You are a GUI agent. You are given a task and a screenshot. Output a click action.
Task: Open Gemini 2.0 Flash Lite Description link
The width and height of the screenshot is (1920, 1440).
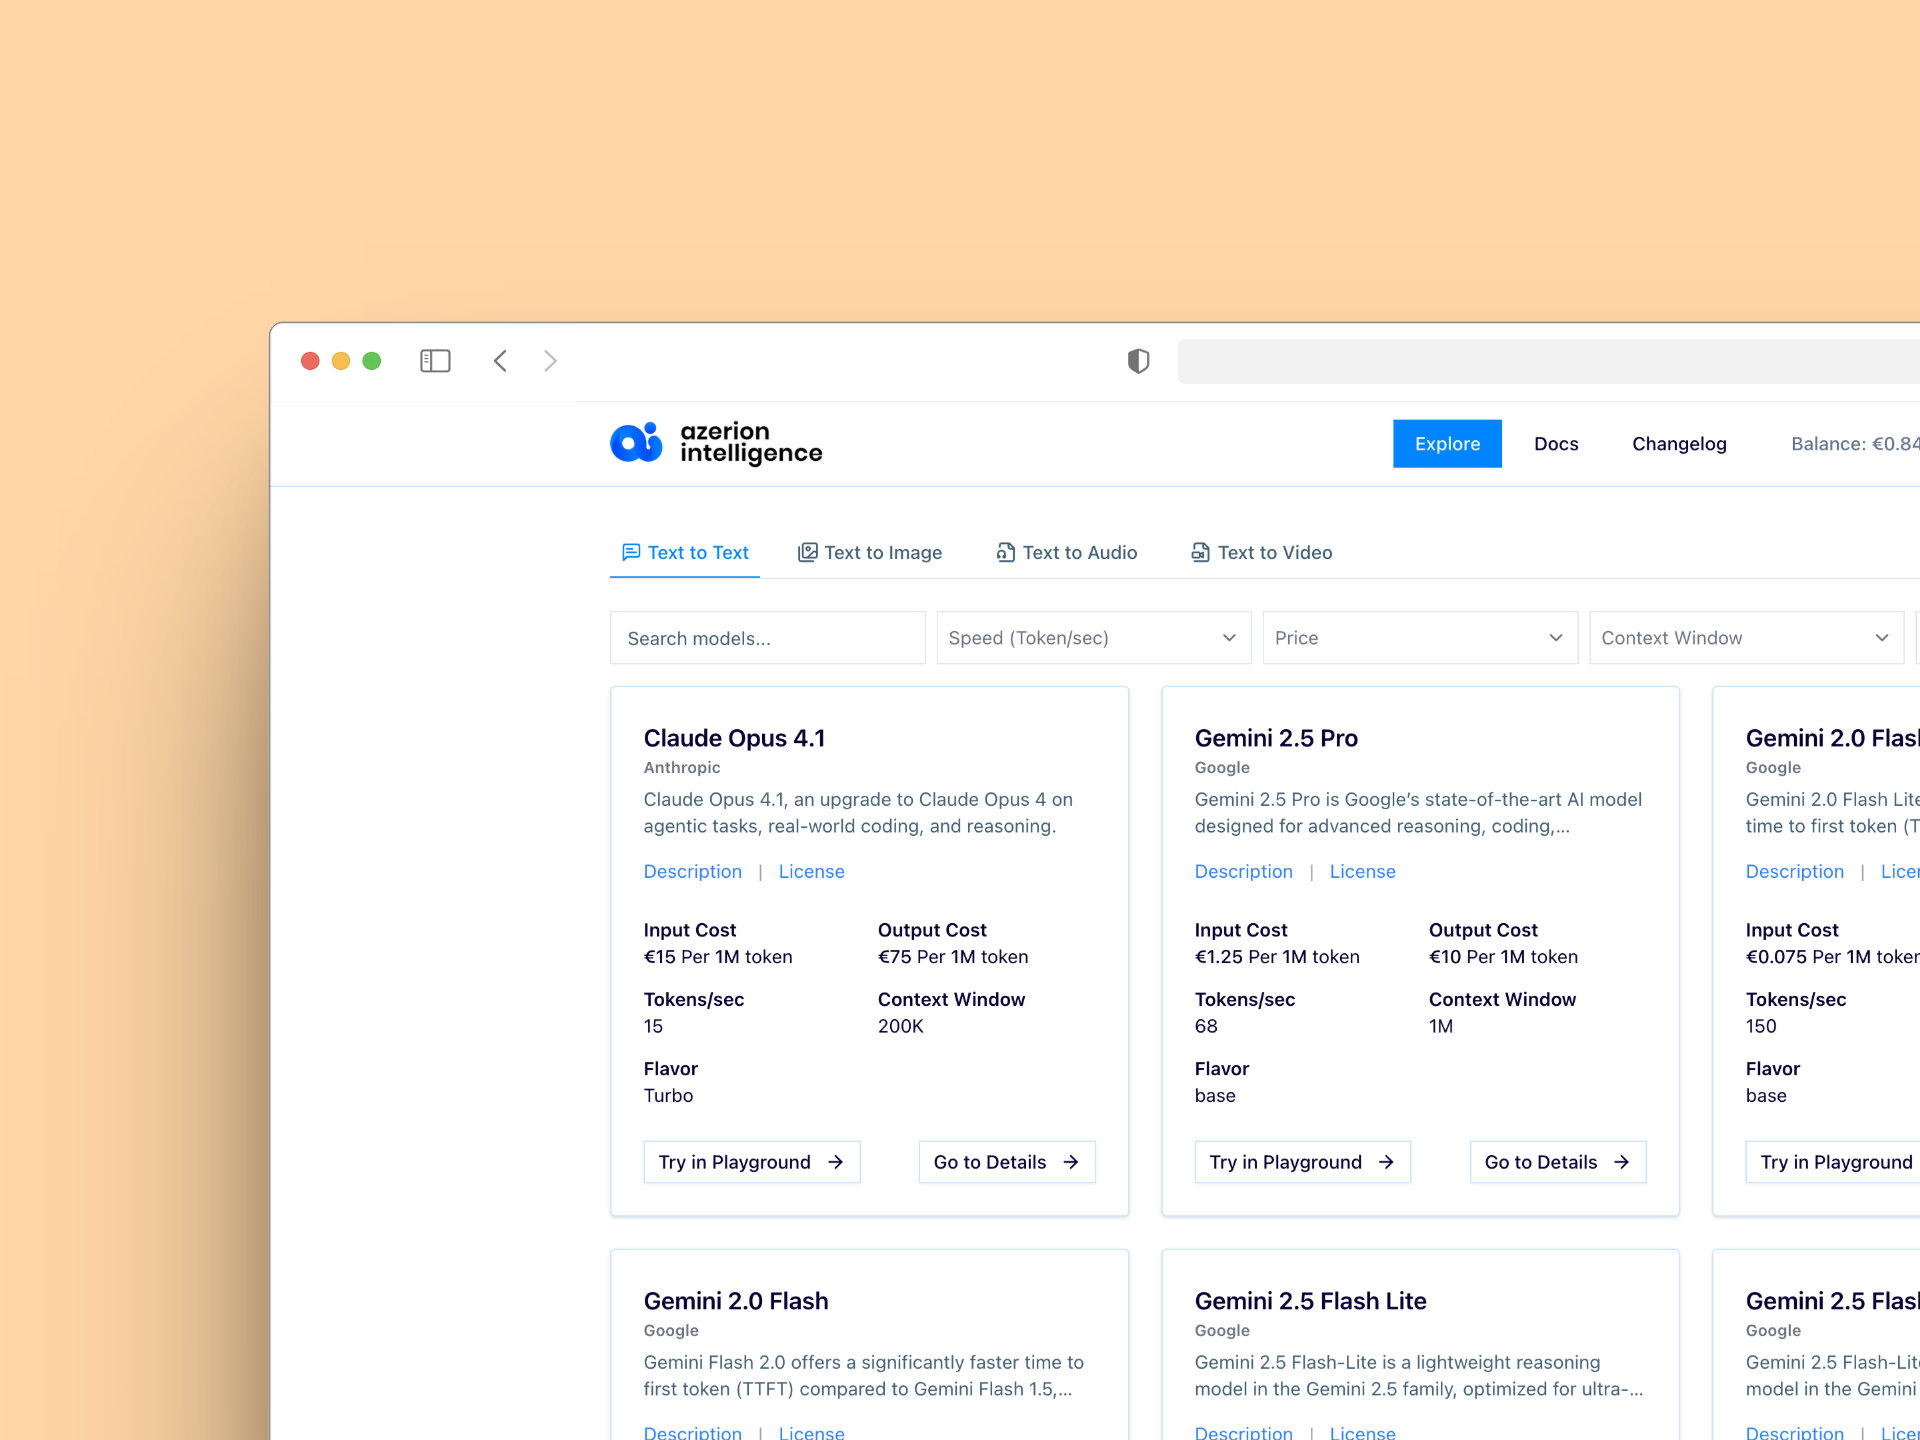1795,872
